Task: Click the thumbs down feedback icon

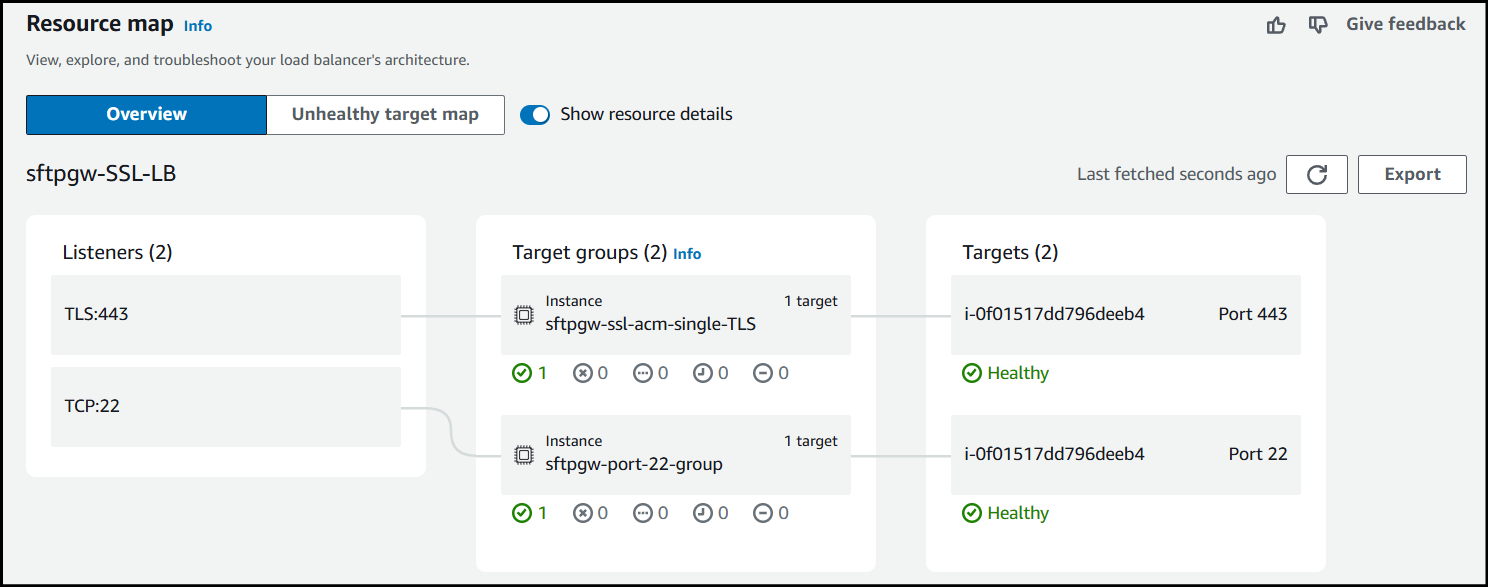Action: 1318,25
